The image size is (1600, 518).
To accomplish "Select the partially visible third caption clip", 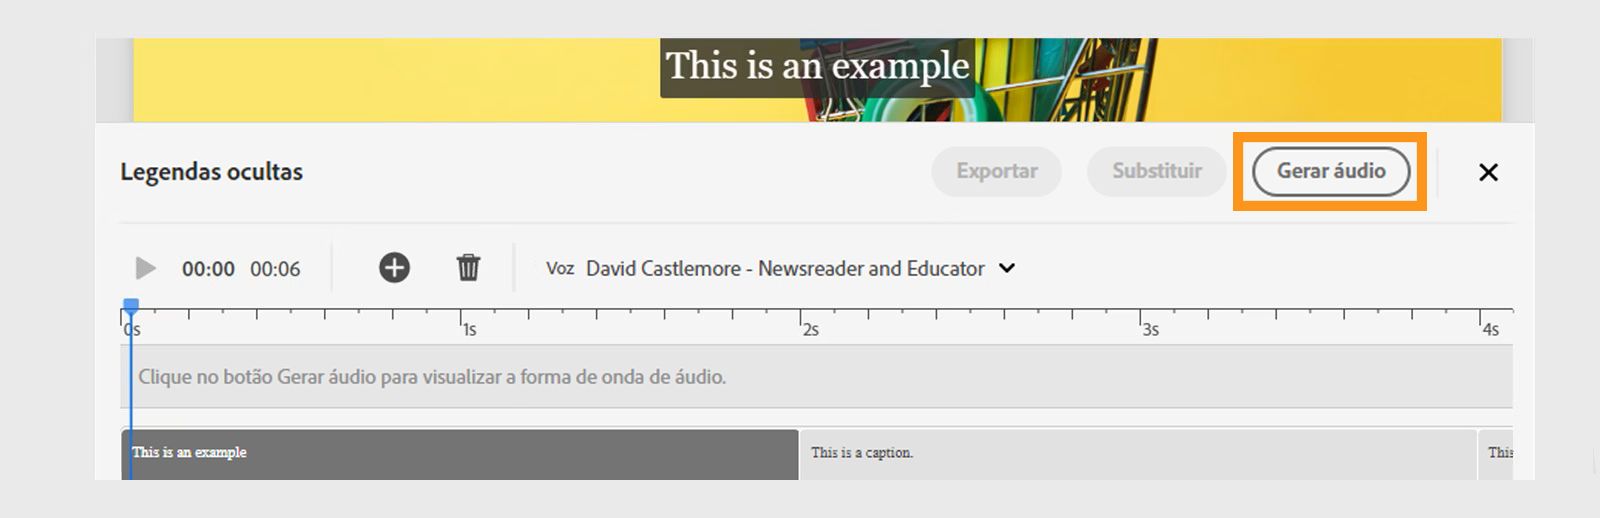I will pos(1497,453).
